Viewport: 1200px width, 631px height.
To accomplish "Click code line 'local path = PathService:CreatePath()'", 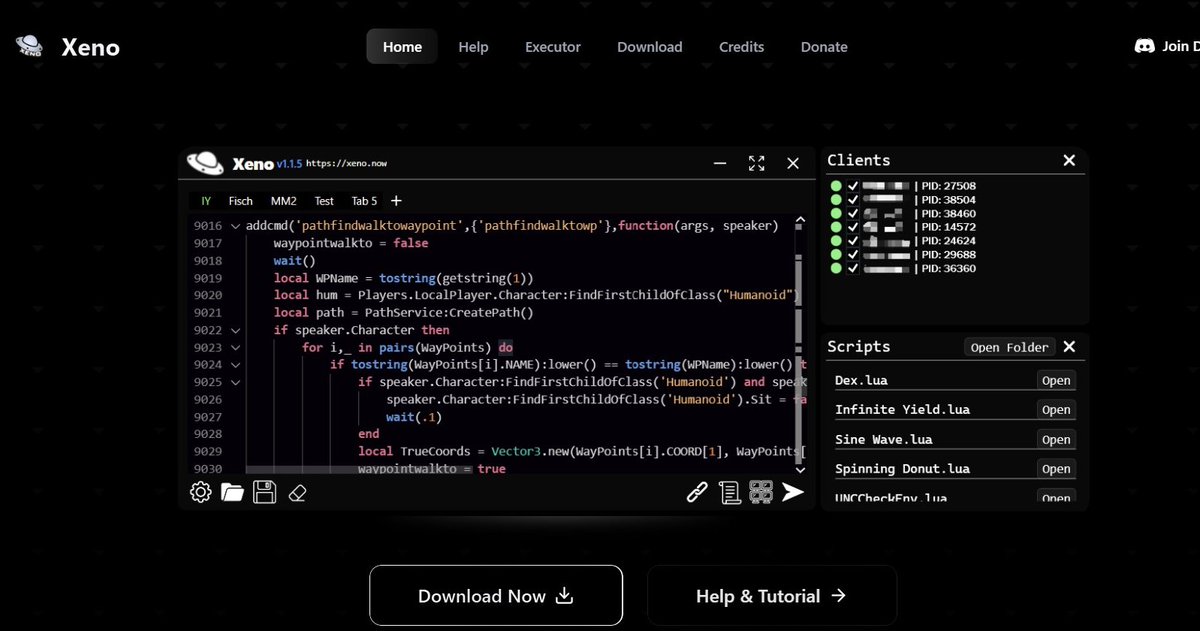I will pos(404,313).
